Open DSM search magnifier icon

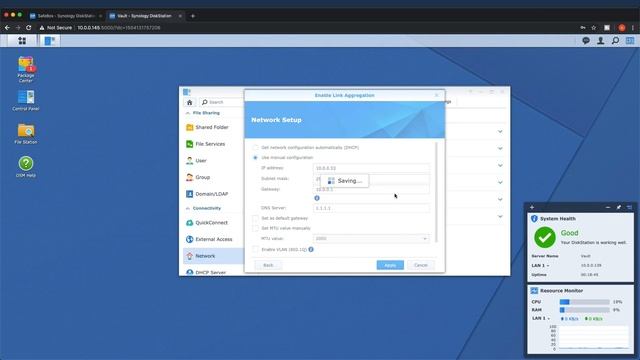[x=615, y=40]
